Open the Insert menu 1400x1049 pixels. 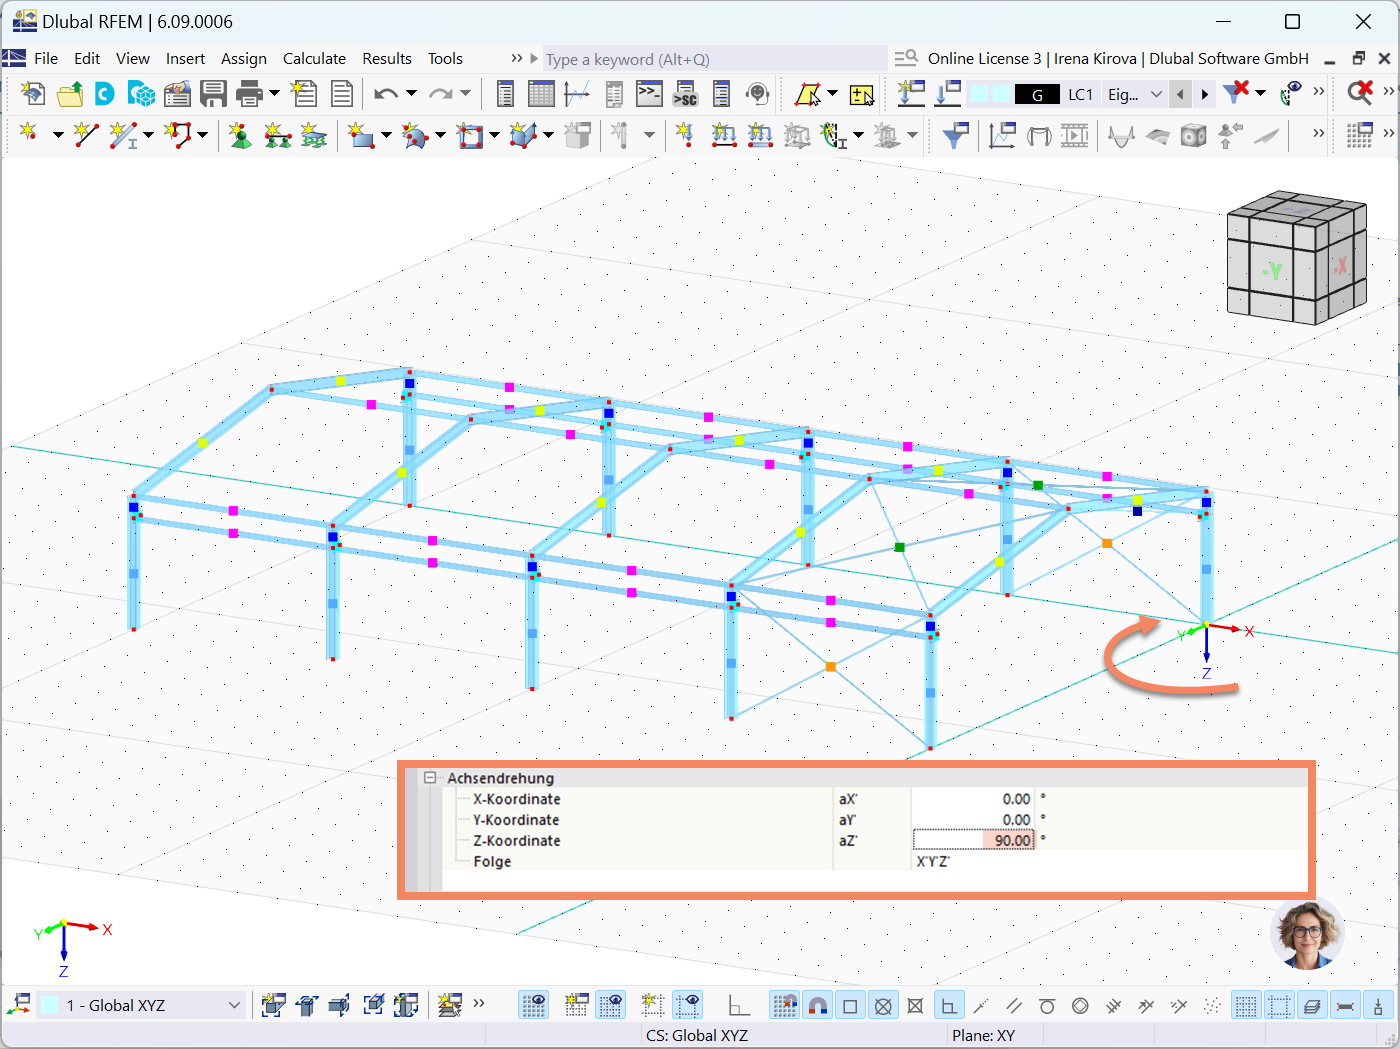[x=185, y=58]
